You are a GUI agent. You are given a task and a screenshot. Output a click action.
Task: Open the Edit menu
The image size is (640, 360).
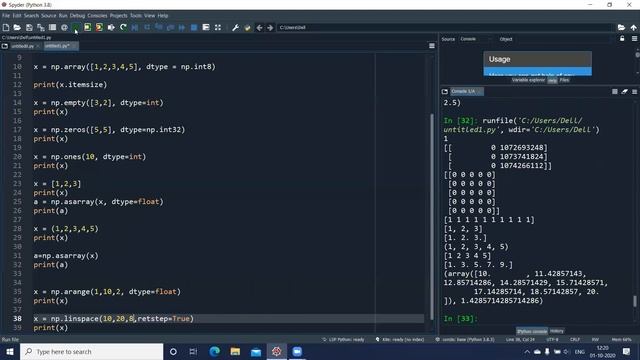(17, 16)
